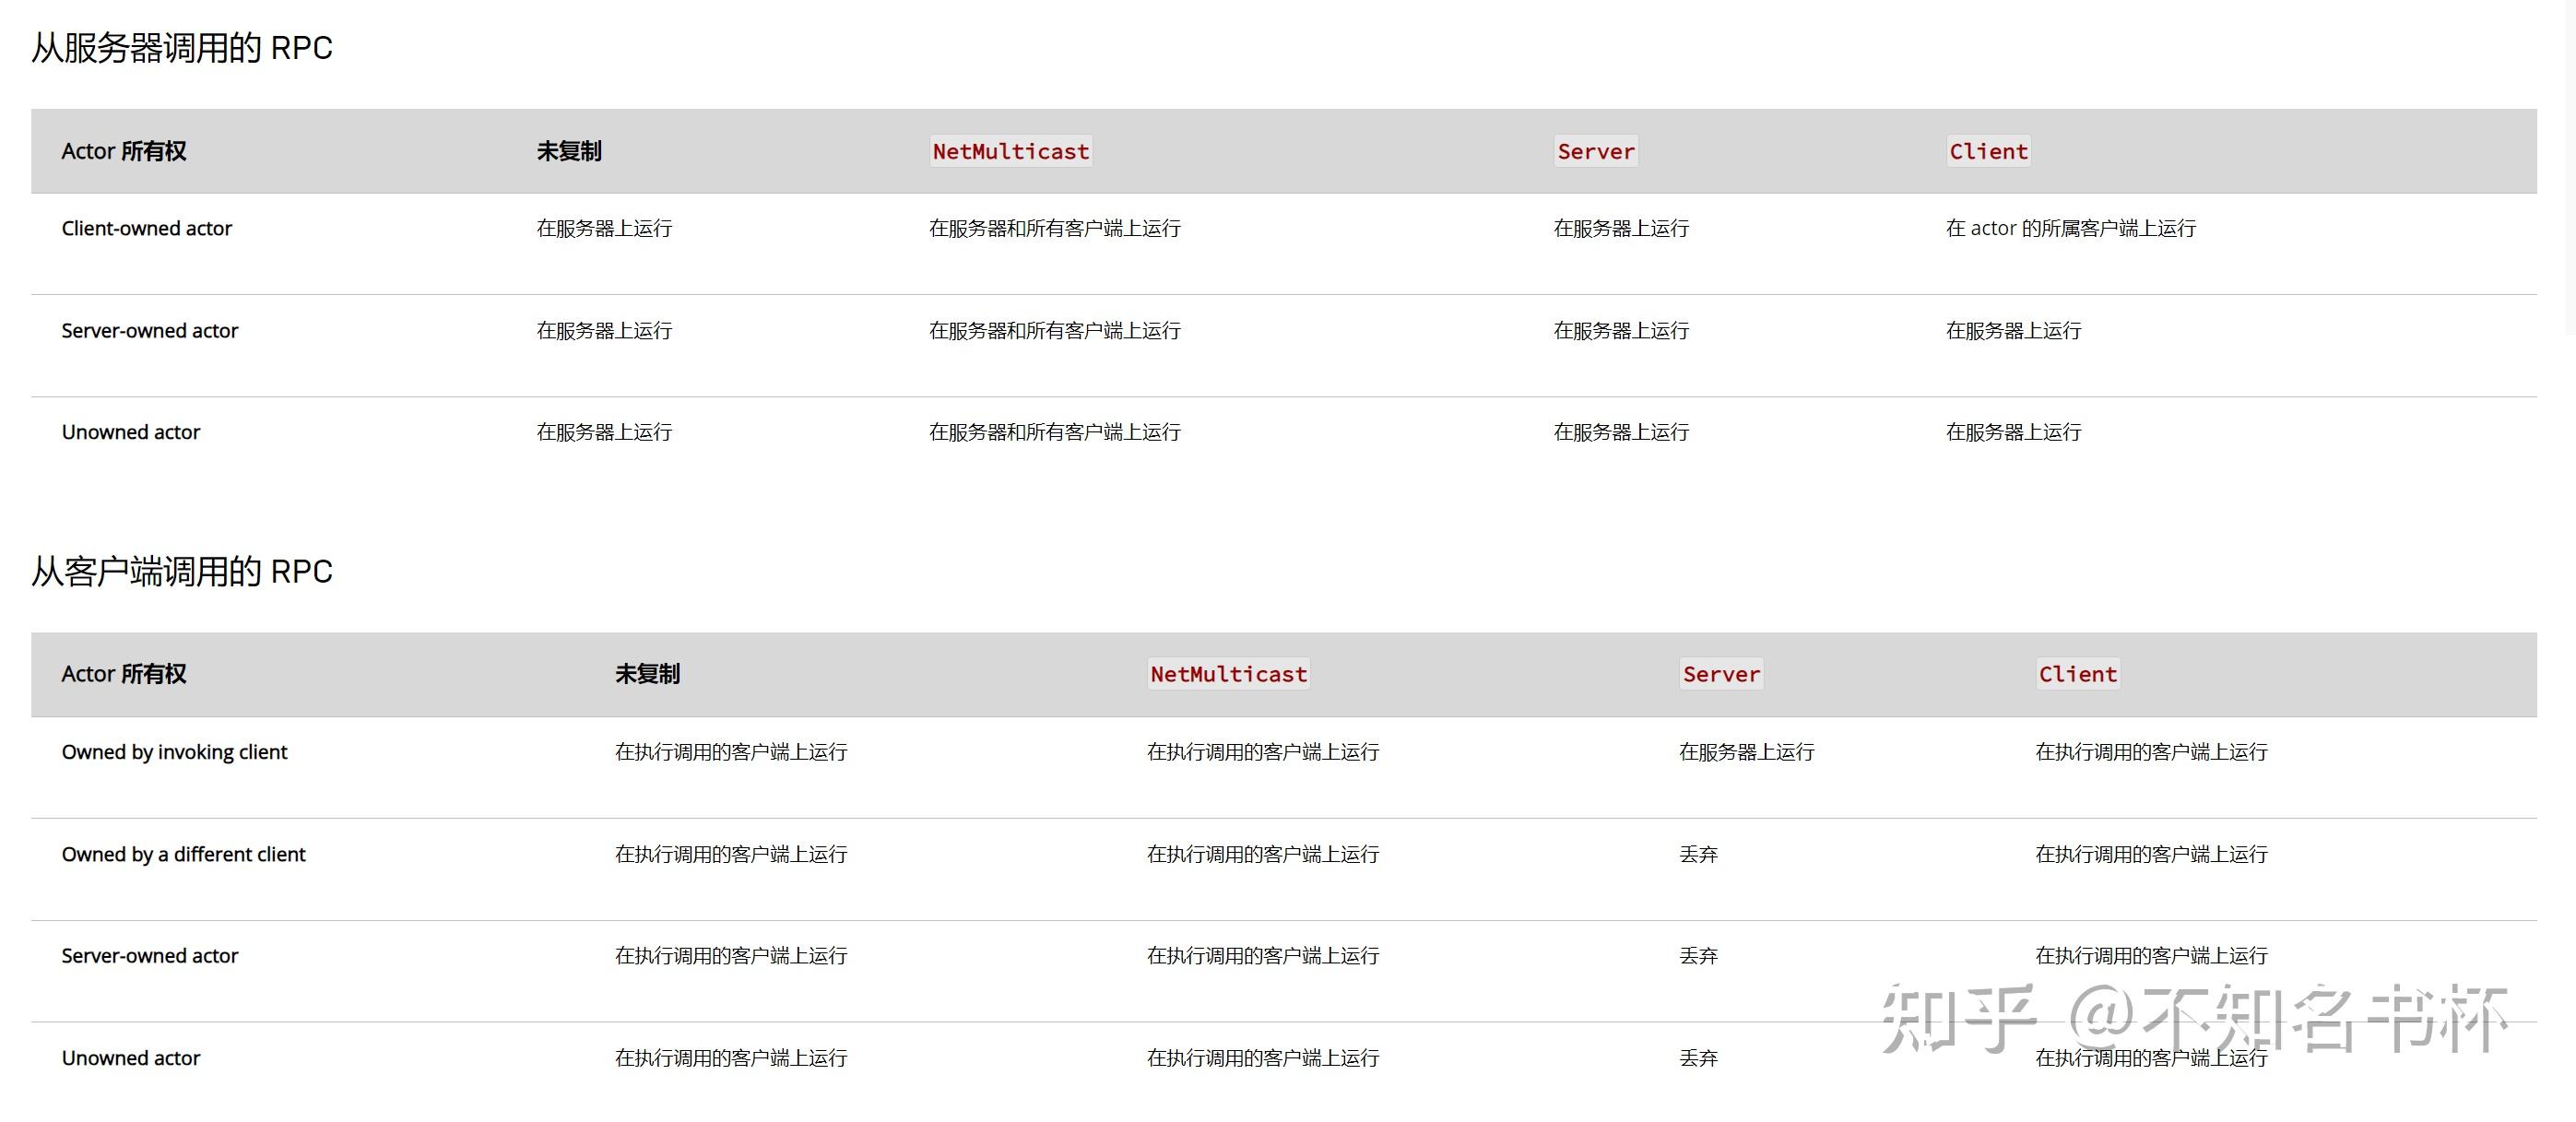
Task: Click 'Actor 所有权' header in the second table
Action: (x=124, y=674)
